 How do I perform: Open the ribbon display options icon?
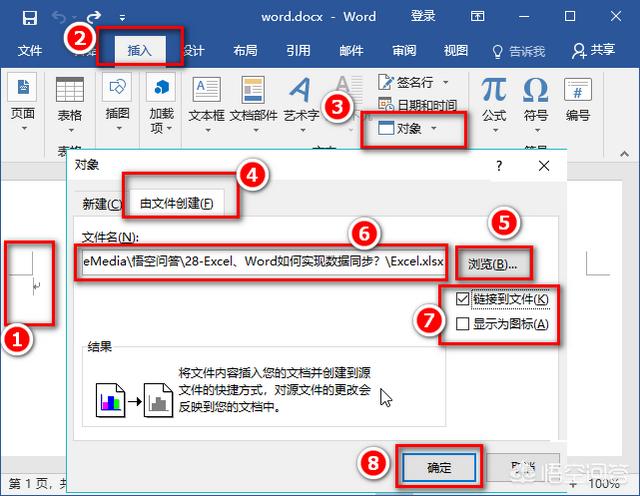[x=478, y=17]
